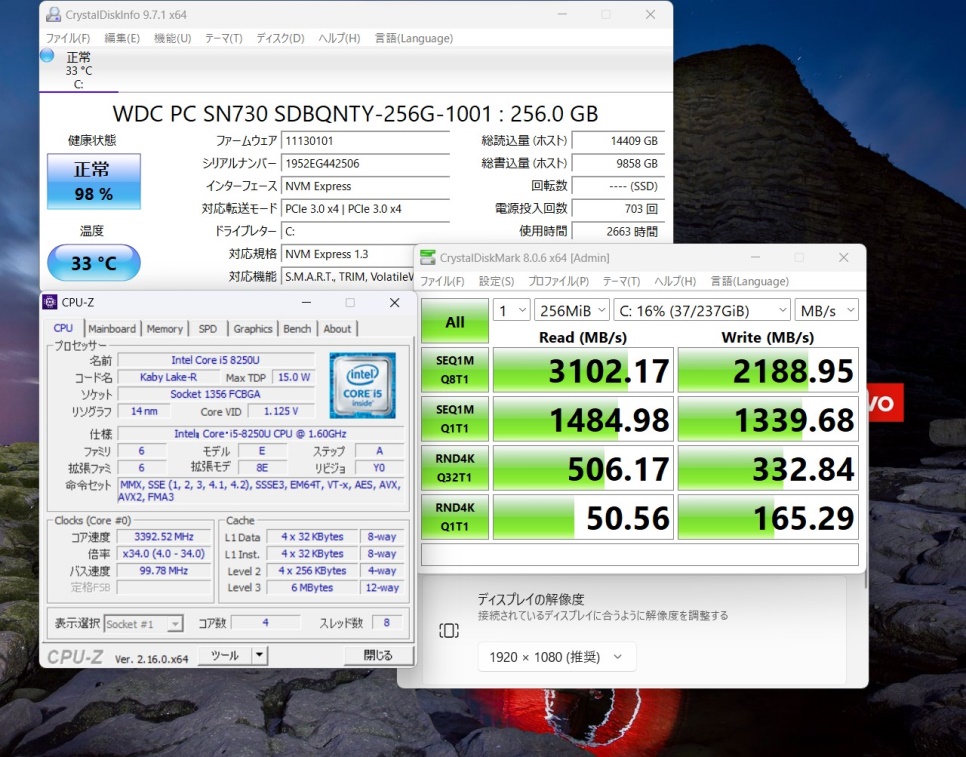Run the RND4K Q1T1 test
This screenshot has width=966, height=757.
point(455,517)
